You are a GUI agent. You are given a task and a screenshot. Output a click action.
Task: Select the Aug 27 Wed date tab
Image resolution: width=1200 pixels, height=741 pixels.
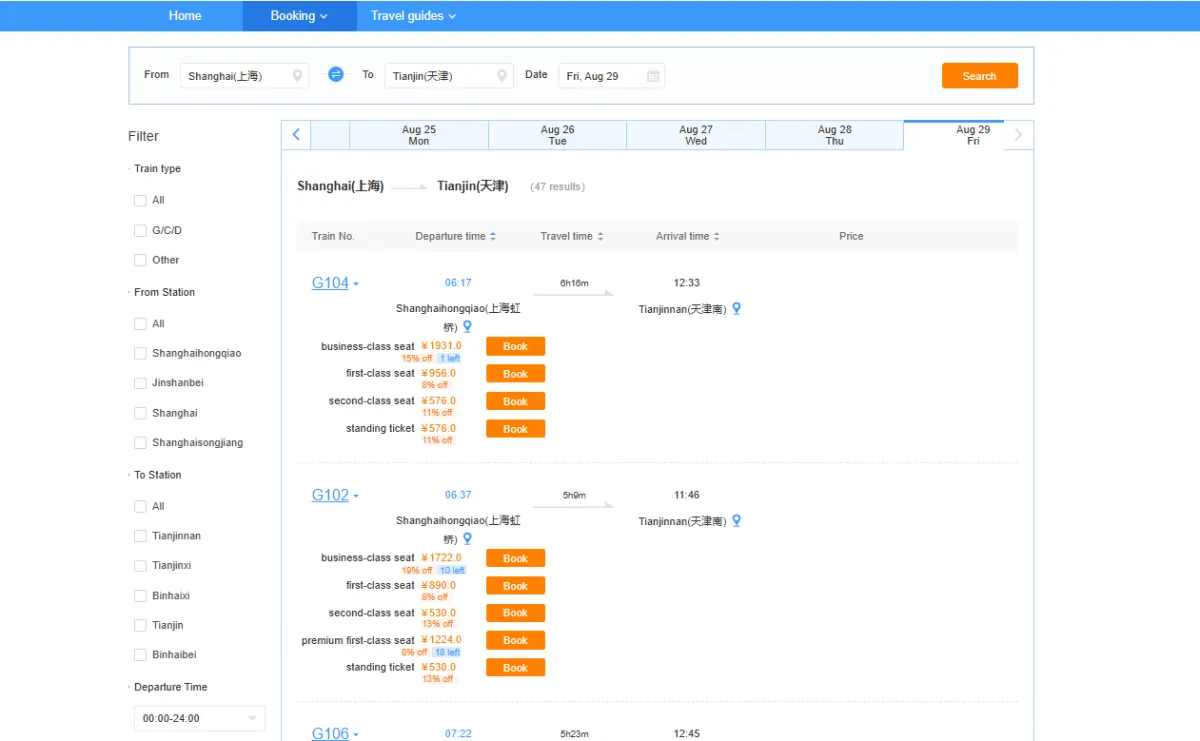pos(696,135)
